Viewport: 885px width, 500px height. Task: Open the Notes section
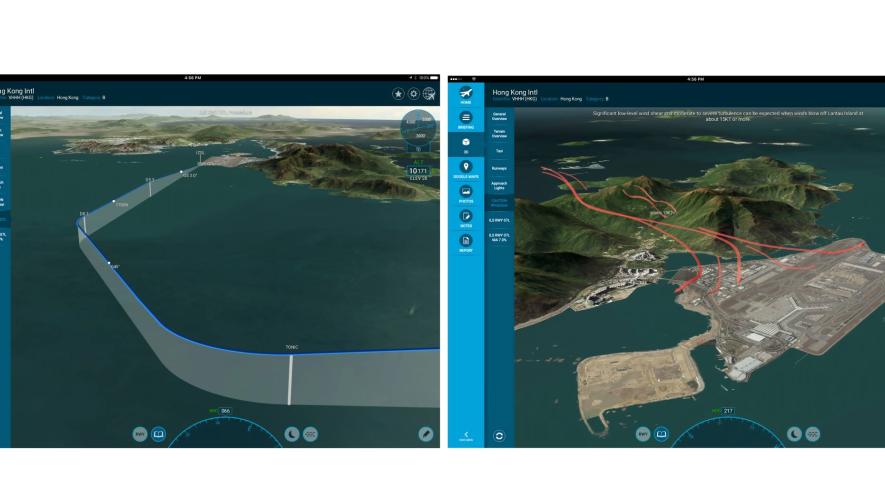(x=466, y=218)
